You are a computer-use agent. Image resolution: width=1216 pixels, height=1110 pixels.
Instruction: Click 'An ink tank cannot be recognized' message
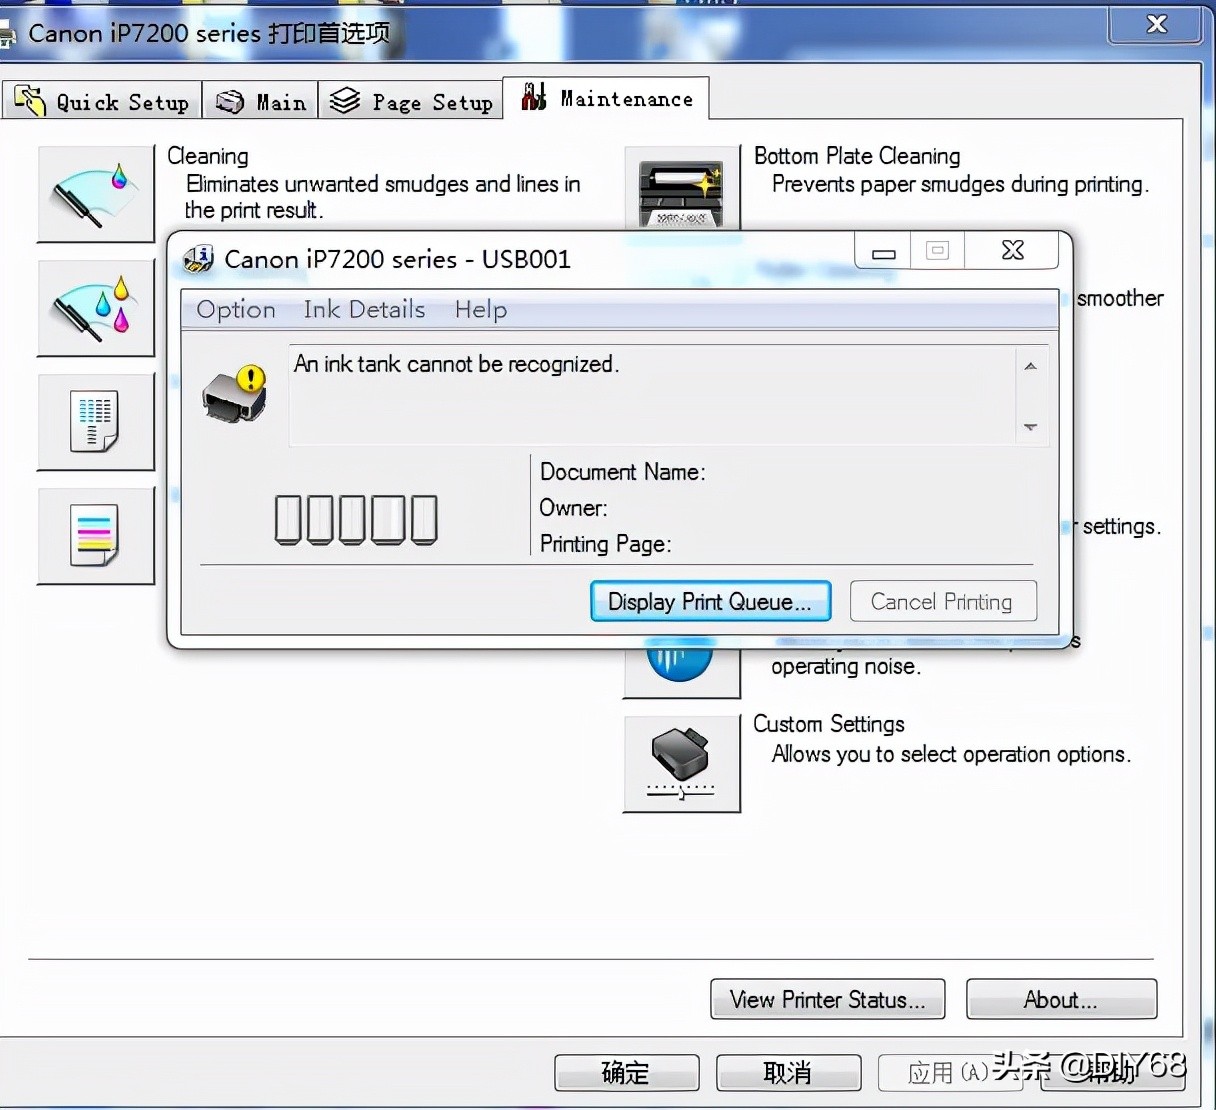tap(457, 364)
